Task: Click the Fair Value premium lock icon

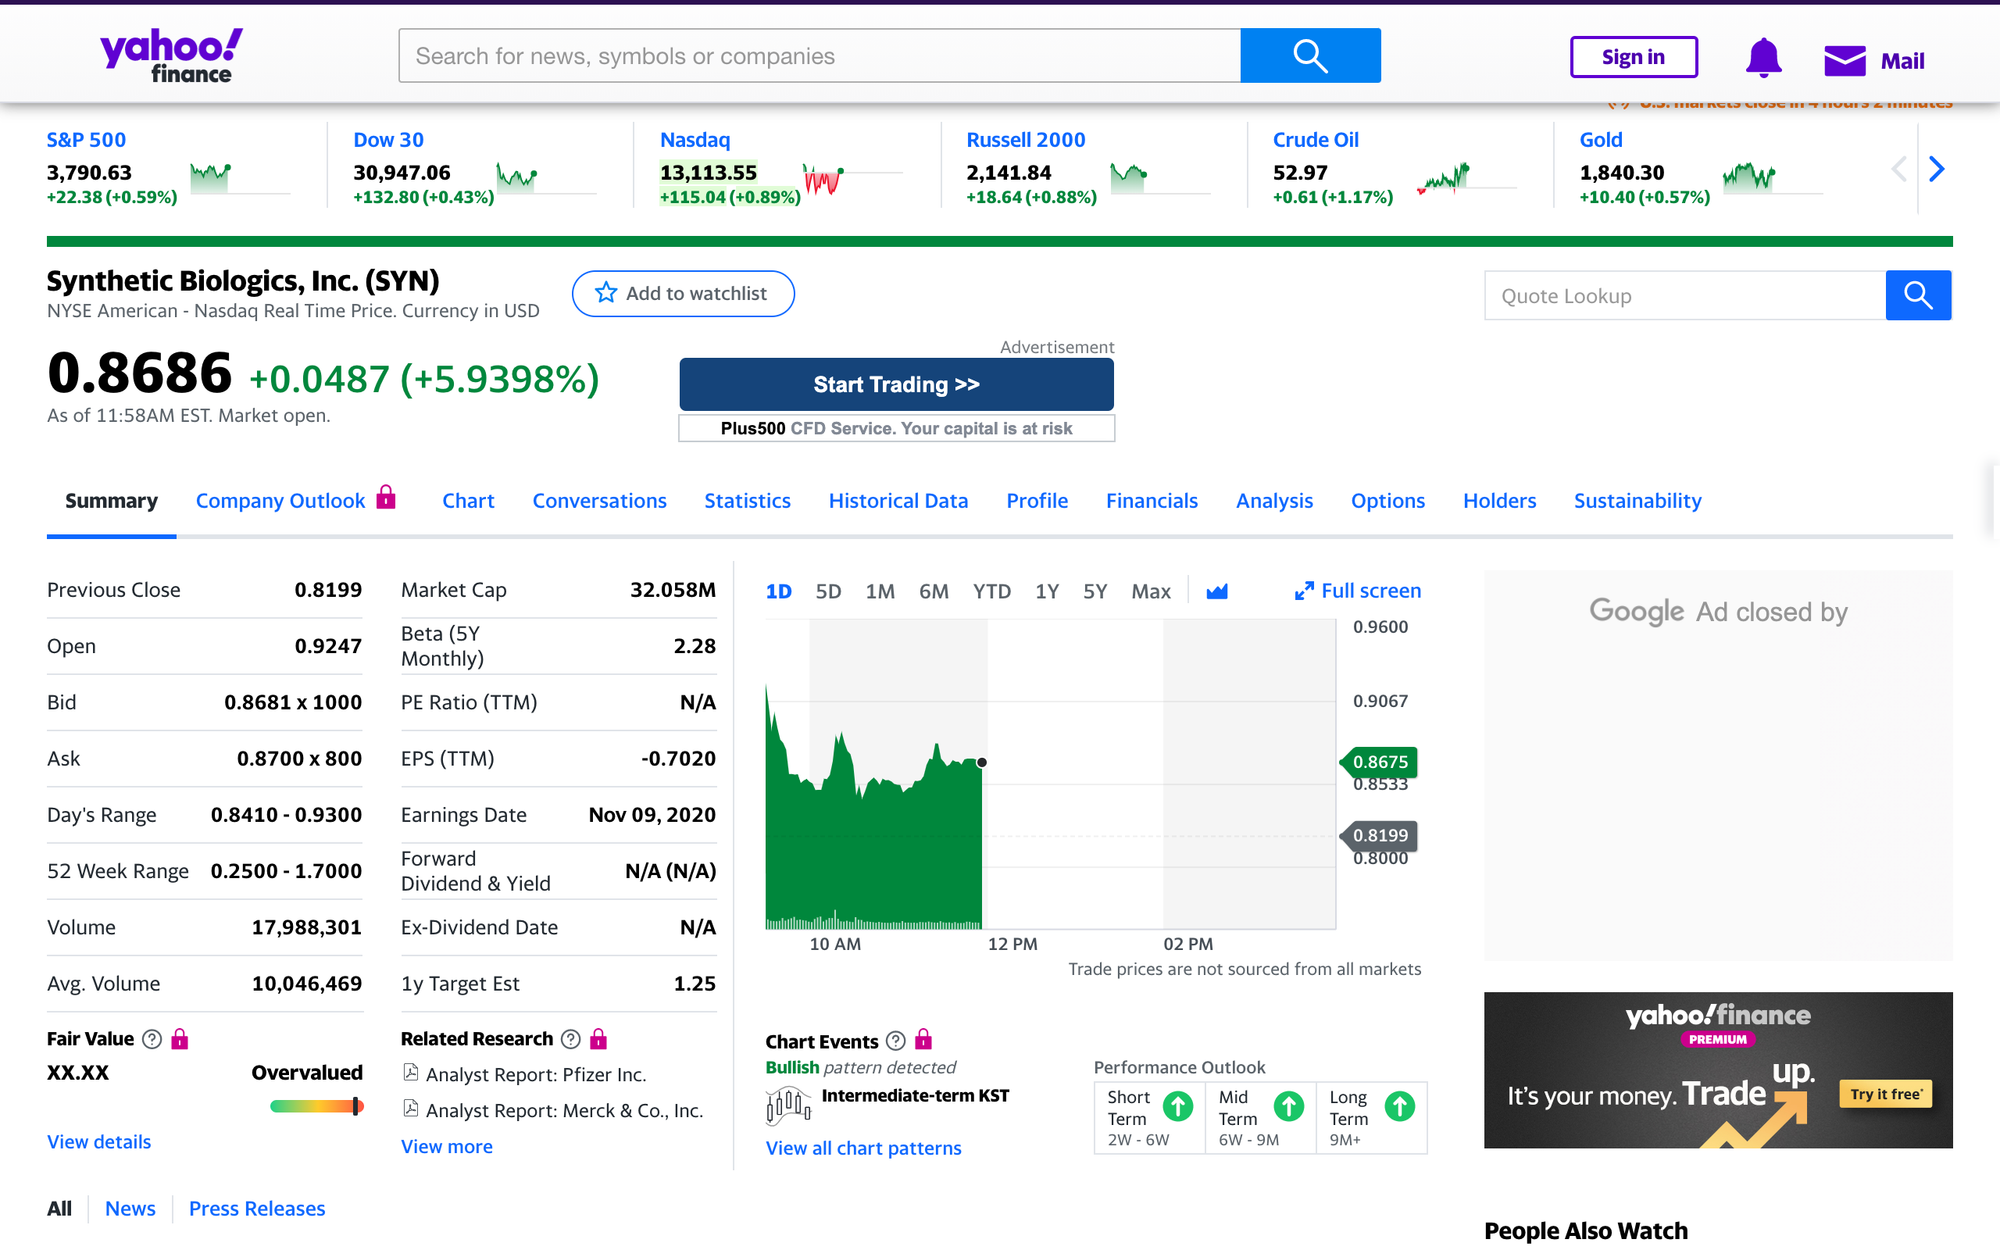Action: 180,1039
